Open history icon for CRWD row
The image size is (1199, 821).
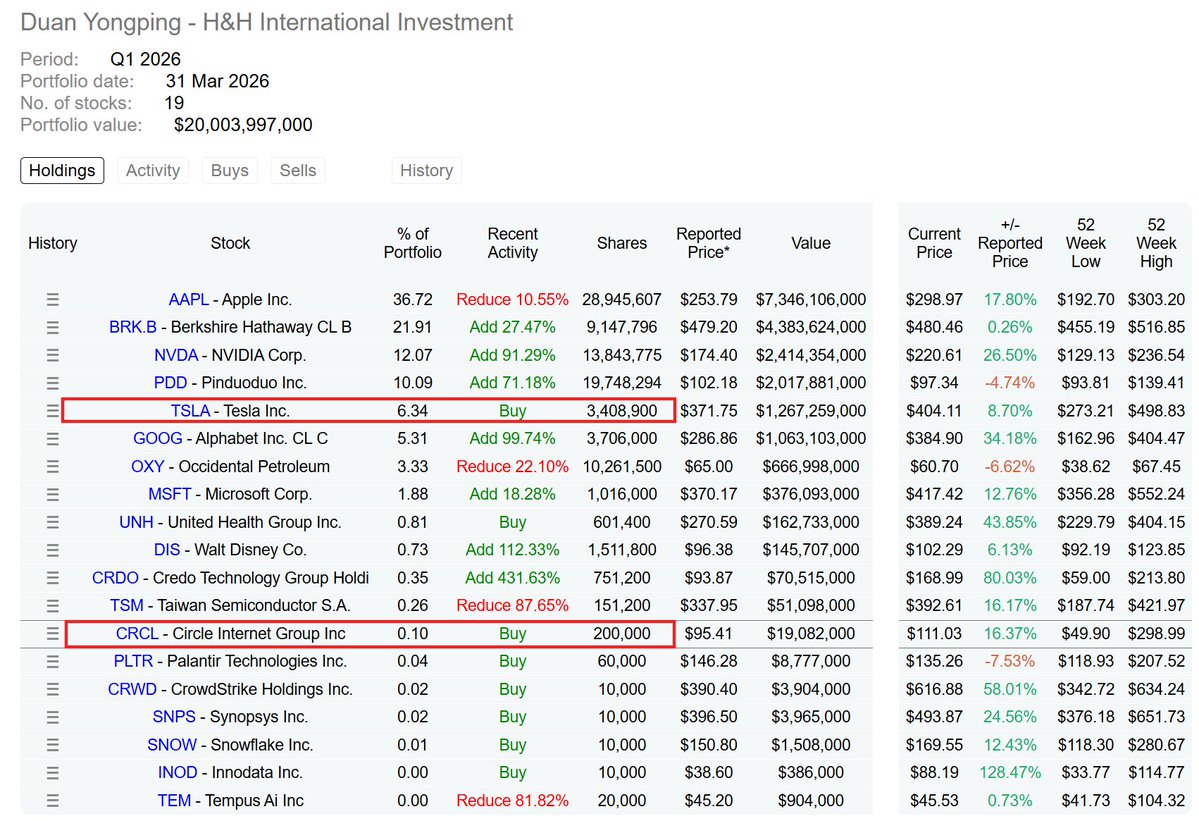click(x=53, y=690)
